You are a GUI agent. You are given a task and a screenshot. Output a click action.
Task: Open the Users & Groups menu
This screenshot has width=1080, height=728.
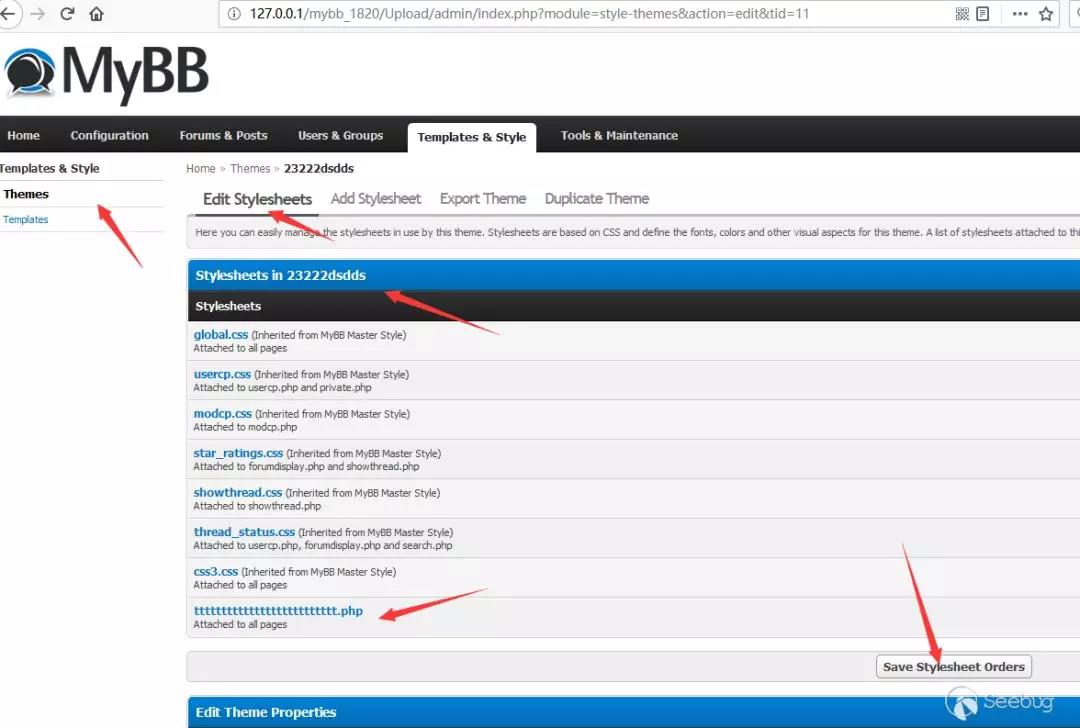(x=340, y=136)
